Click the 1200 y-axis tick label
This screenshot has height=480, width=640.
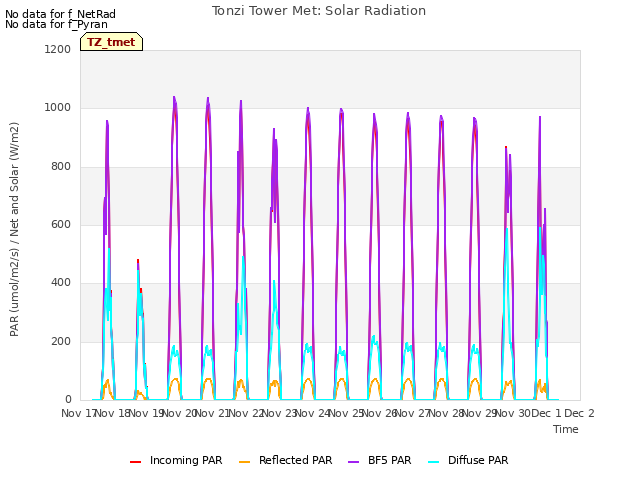(x=58, y=49)
